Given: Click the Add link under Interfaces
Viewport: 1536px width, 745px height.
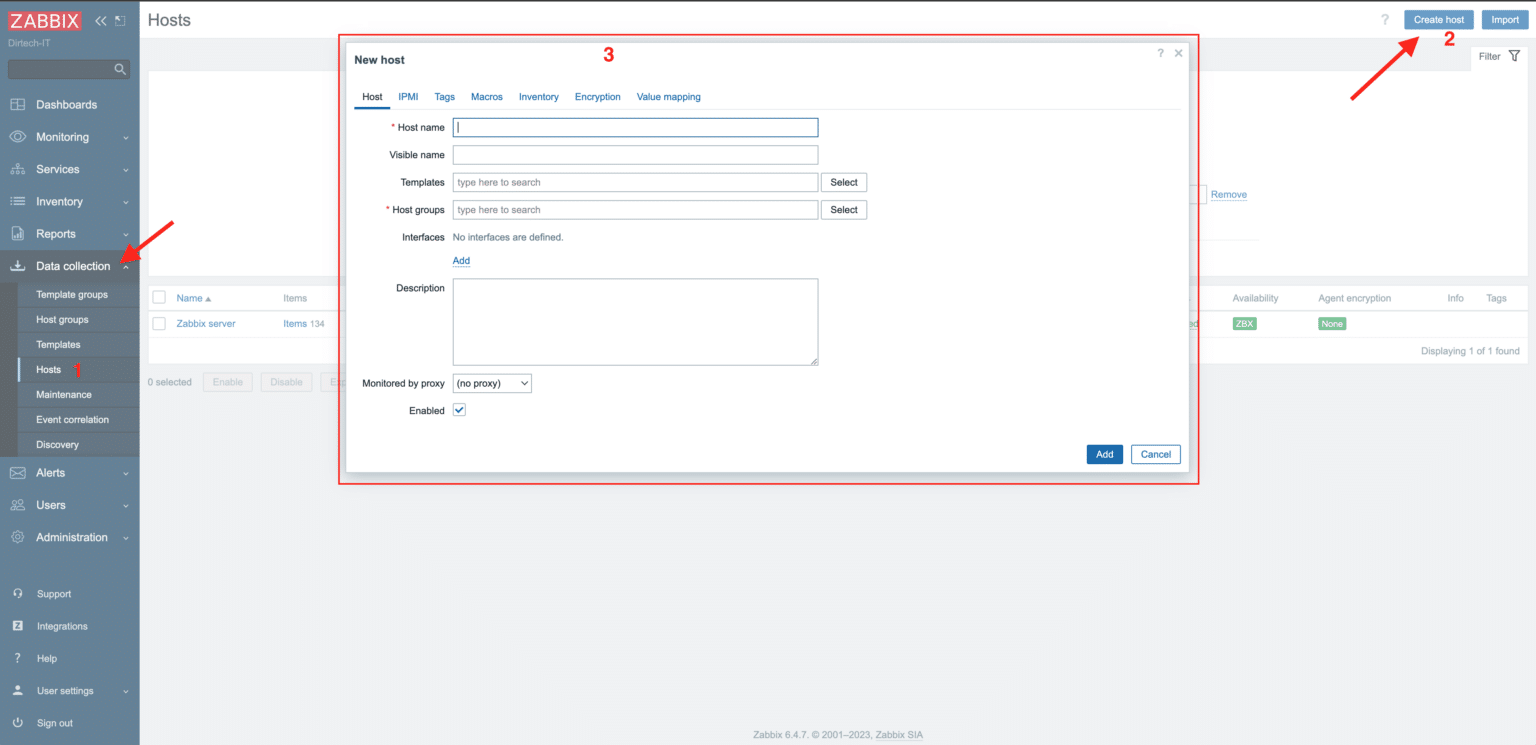Looking at the screenshot, I should click(461, 260).
